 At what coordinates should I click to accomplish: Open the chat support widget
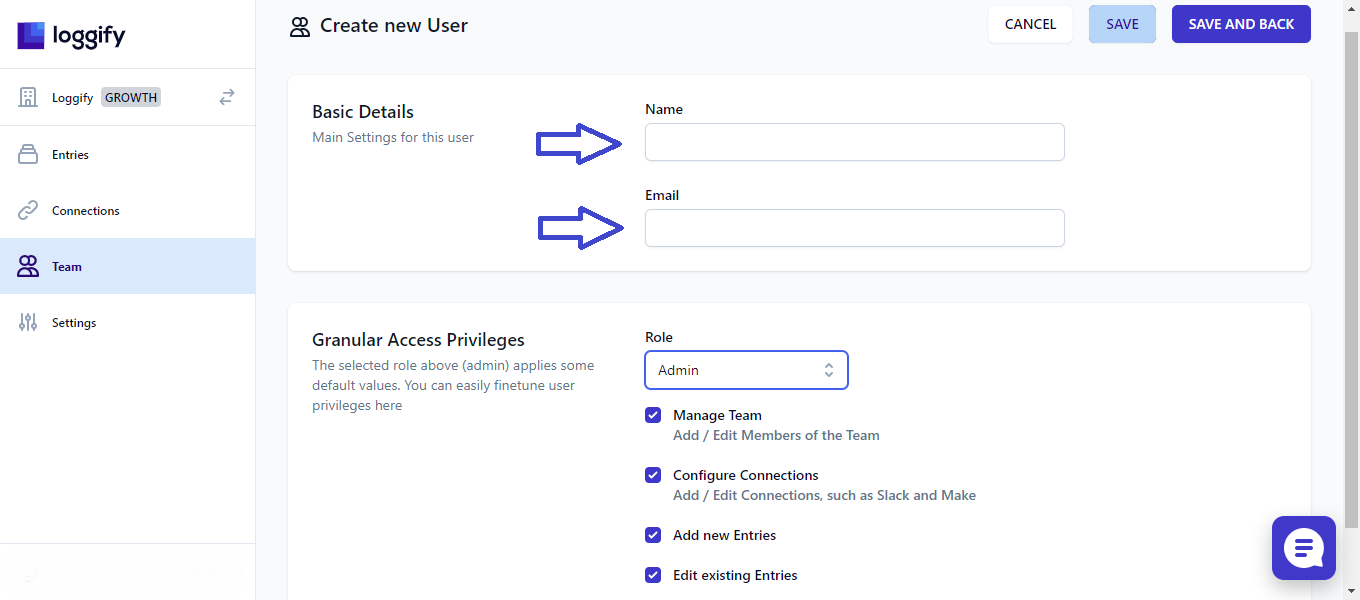(1304, 548)
